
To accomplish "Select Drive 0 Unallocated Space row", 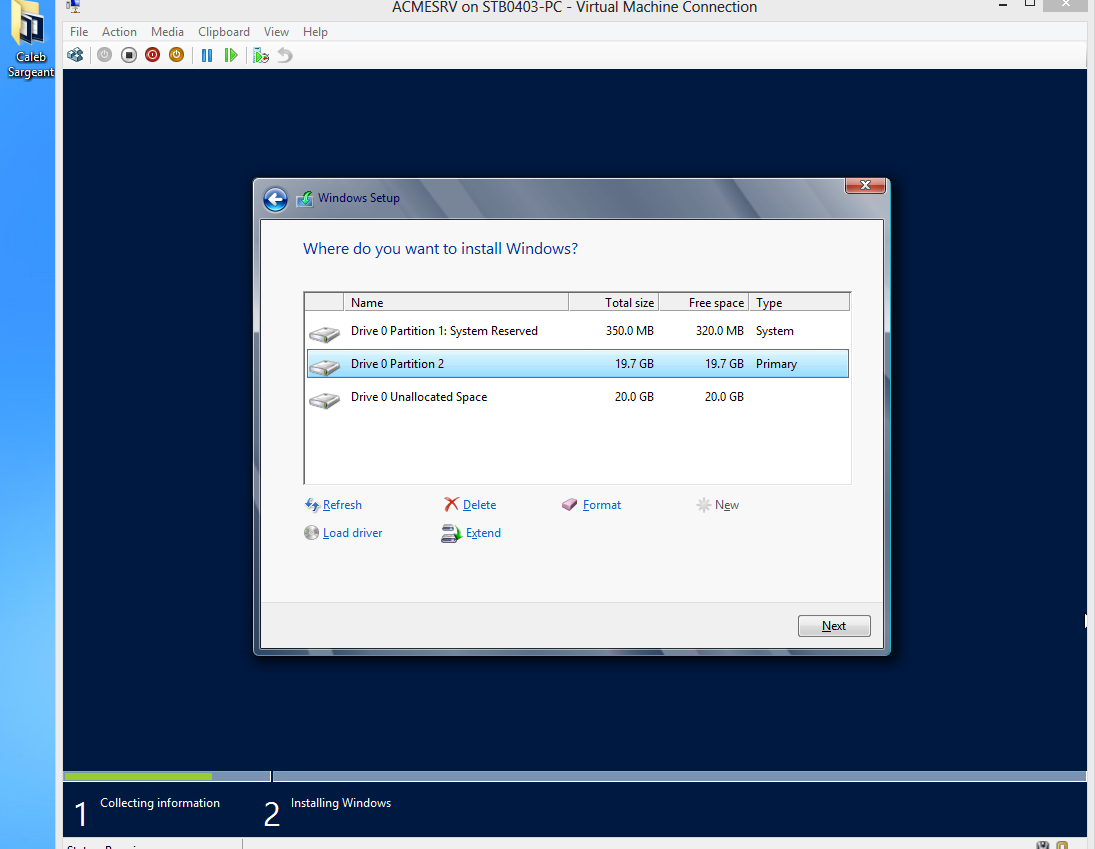I will click(x=578, y=397).
